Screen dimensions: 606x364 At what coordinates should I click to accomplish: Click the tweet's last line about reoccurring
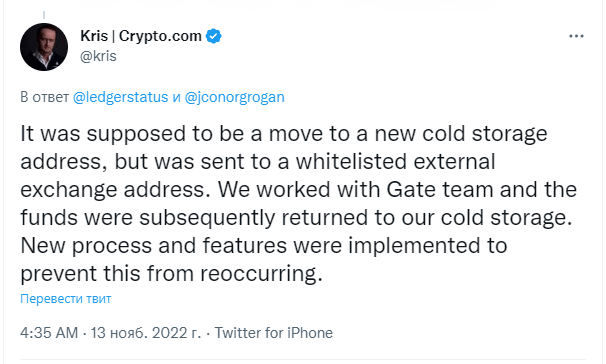pos(171,274)
